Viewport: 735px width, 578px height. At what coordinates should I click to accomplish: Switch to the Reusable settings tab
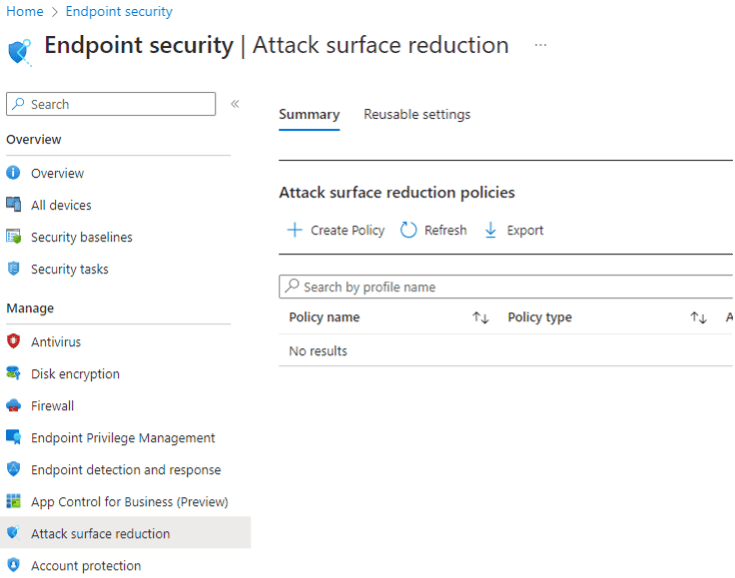417,114
